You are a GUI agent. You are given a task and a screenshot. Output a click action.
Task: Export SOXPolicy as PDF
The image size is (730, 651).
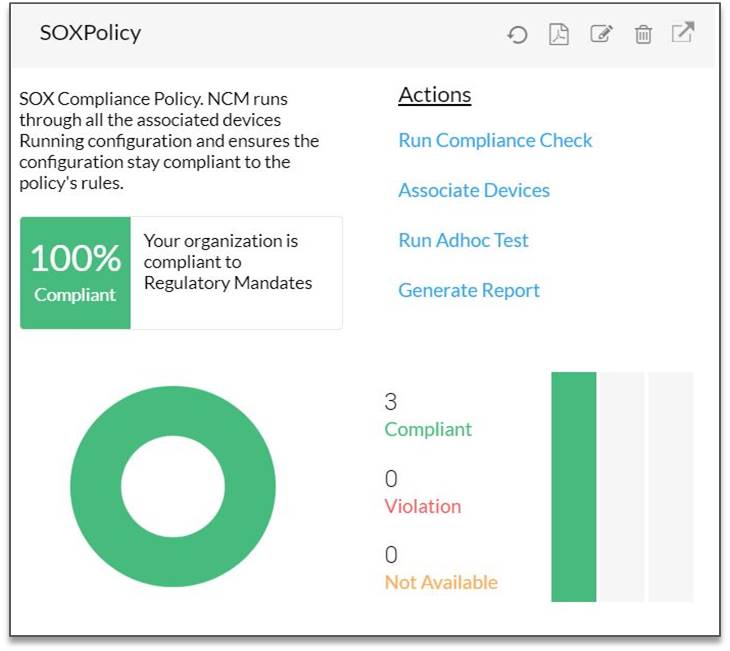pos(559,34)
